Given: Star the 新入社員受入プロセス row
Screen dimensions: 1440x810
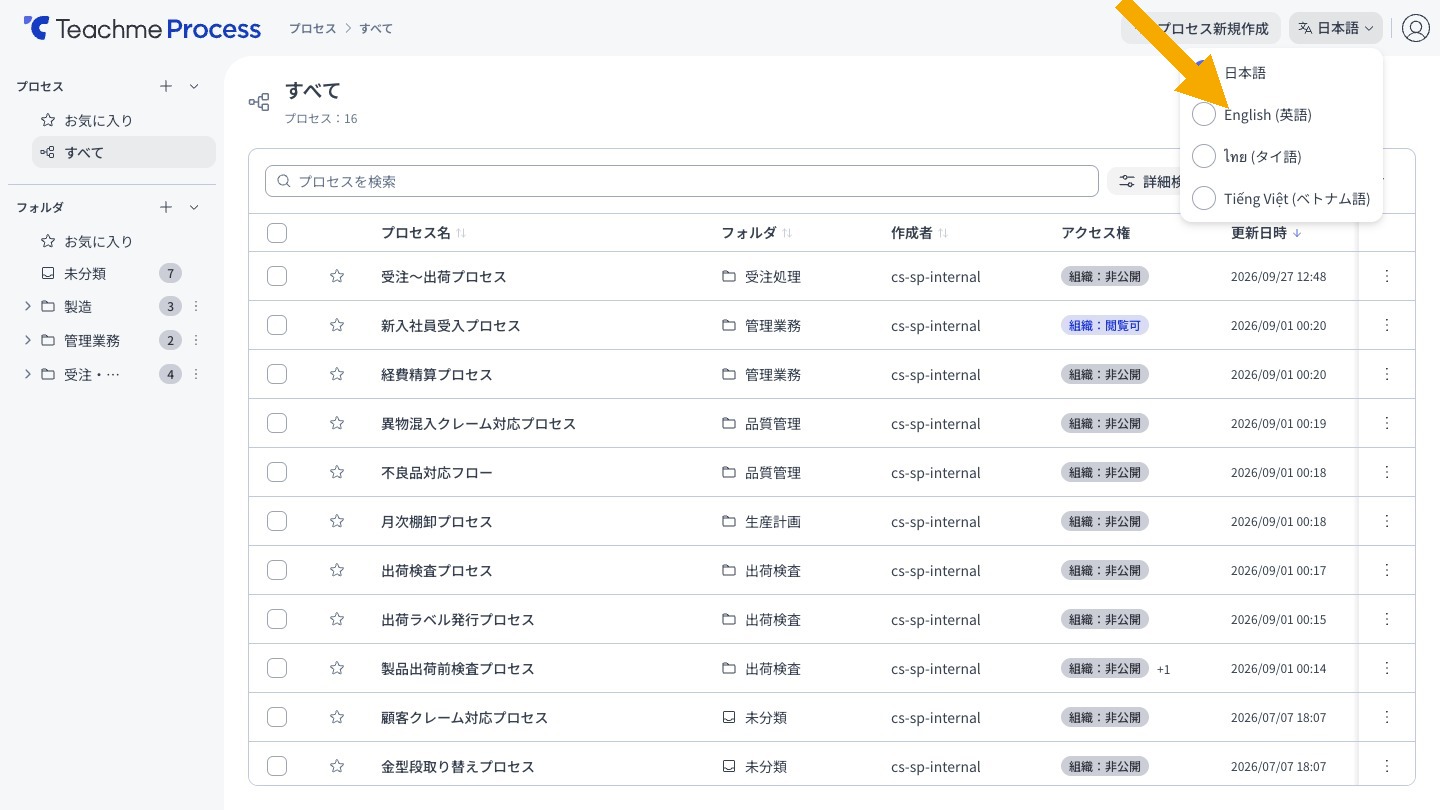Looking at the screenshot, I should (337, 325).
